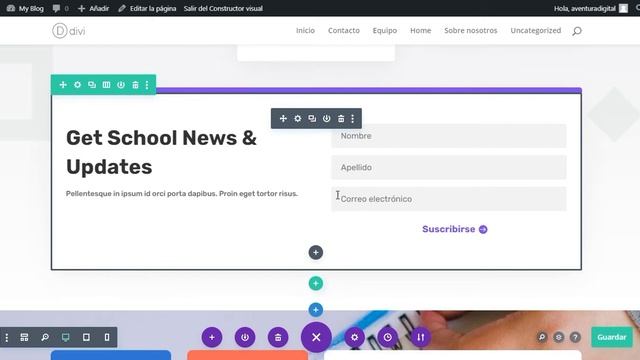640x360 pixels.
Task: Click the Divi logo
Action: pyautogui.click(x=69, y=31)
